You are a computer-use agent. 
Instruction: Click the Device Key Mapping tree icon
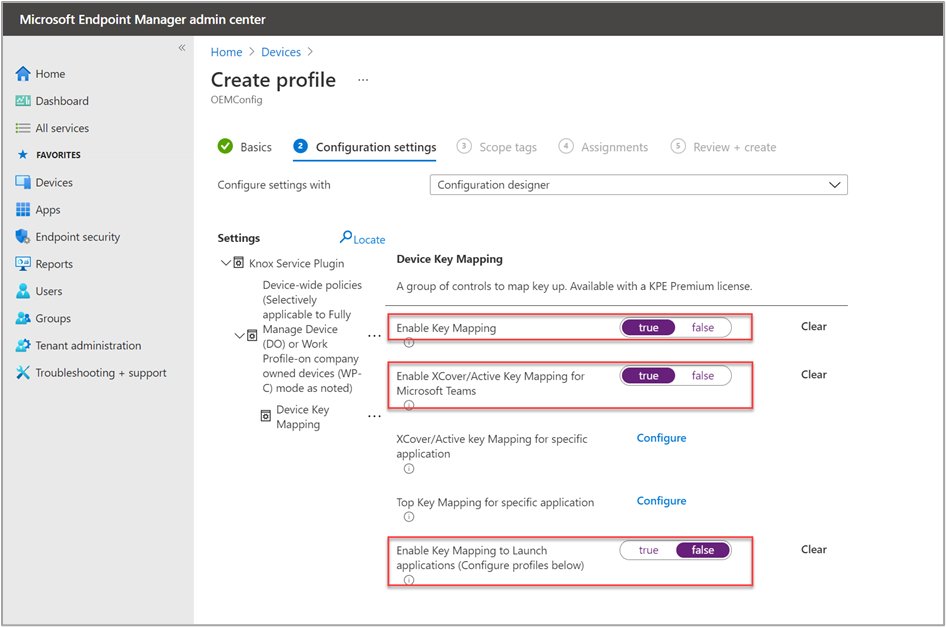[265, 416]
